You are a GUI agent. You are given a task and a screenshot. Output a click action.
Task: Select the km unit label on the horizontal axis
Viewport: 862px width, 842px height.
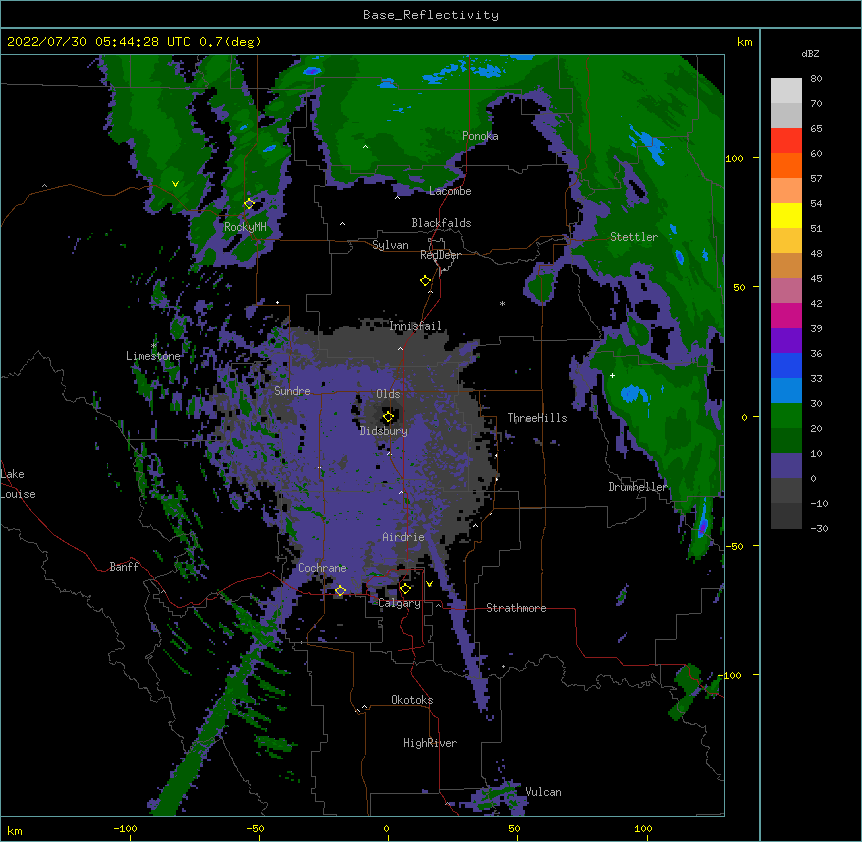15,831
